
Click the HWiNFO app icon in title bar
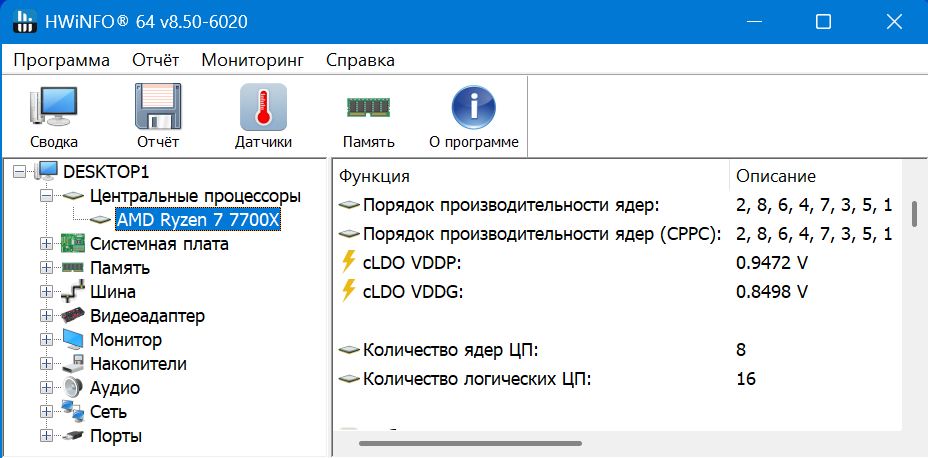24,22
